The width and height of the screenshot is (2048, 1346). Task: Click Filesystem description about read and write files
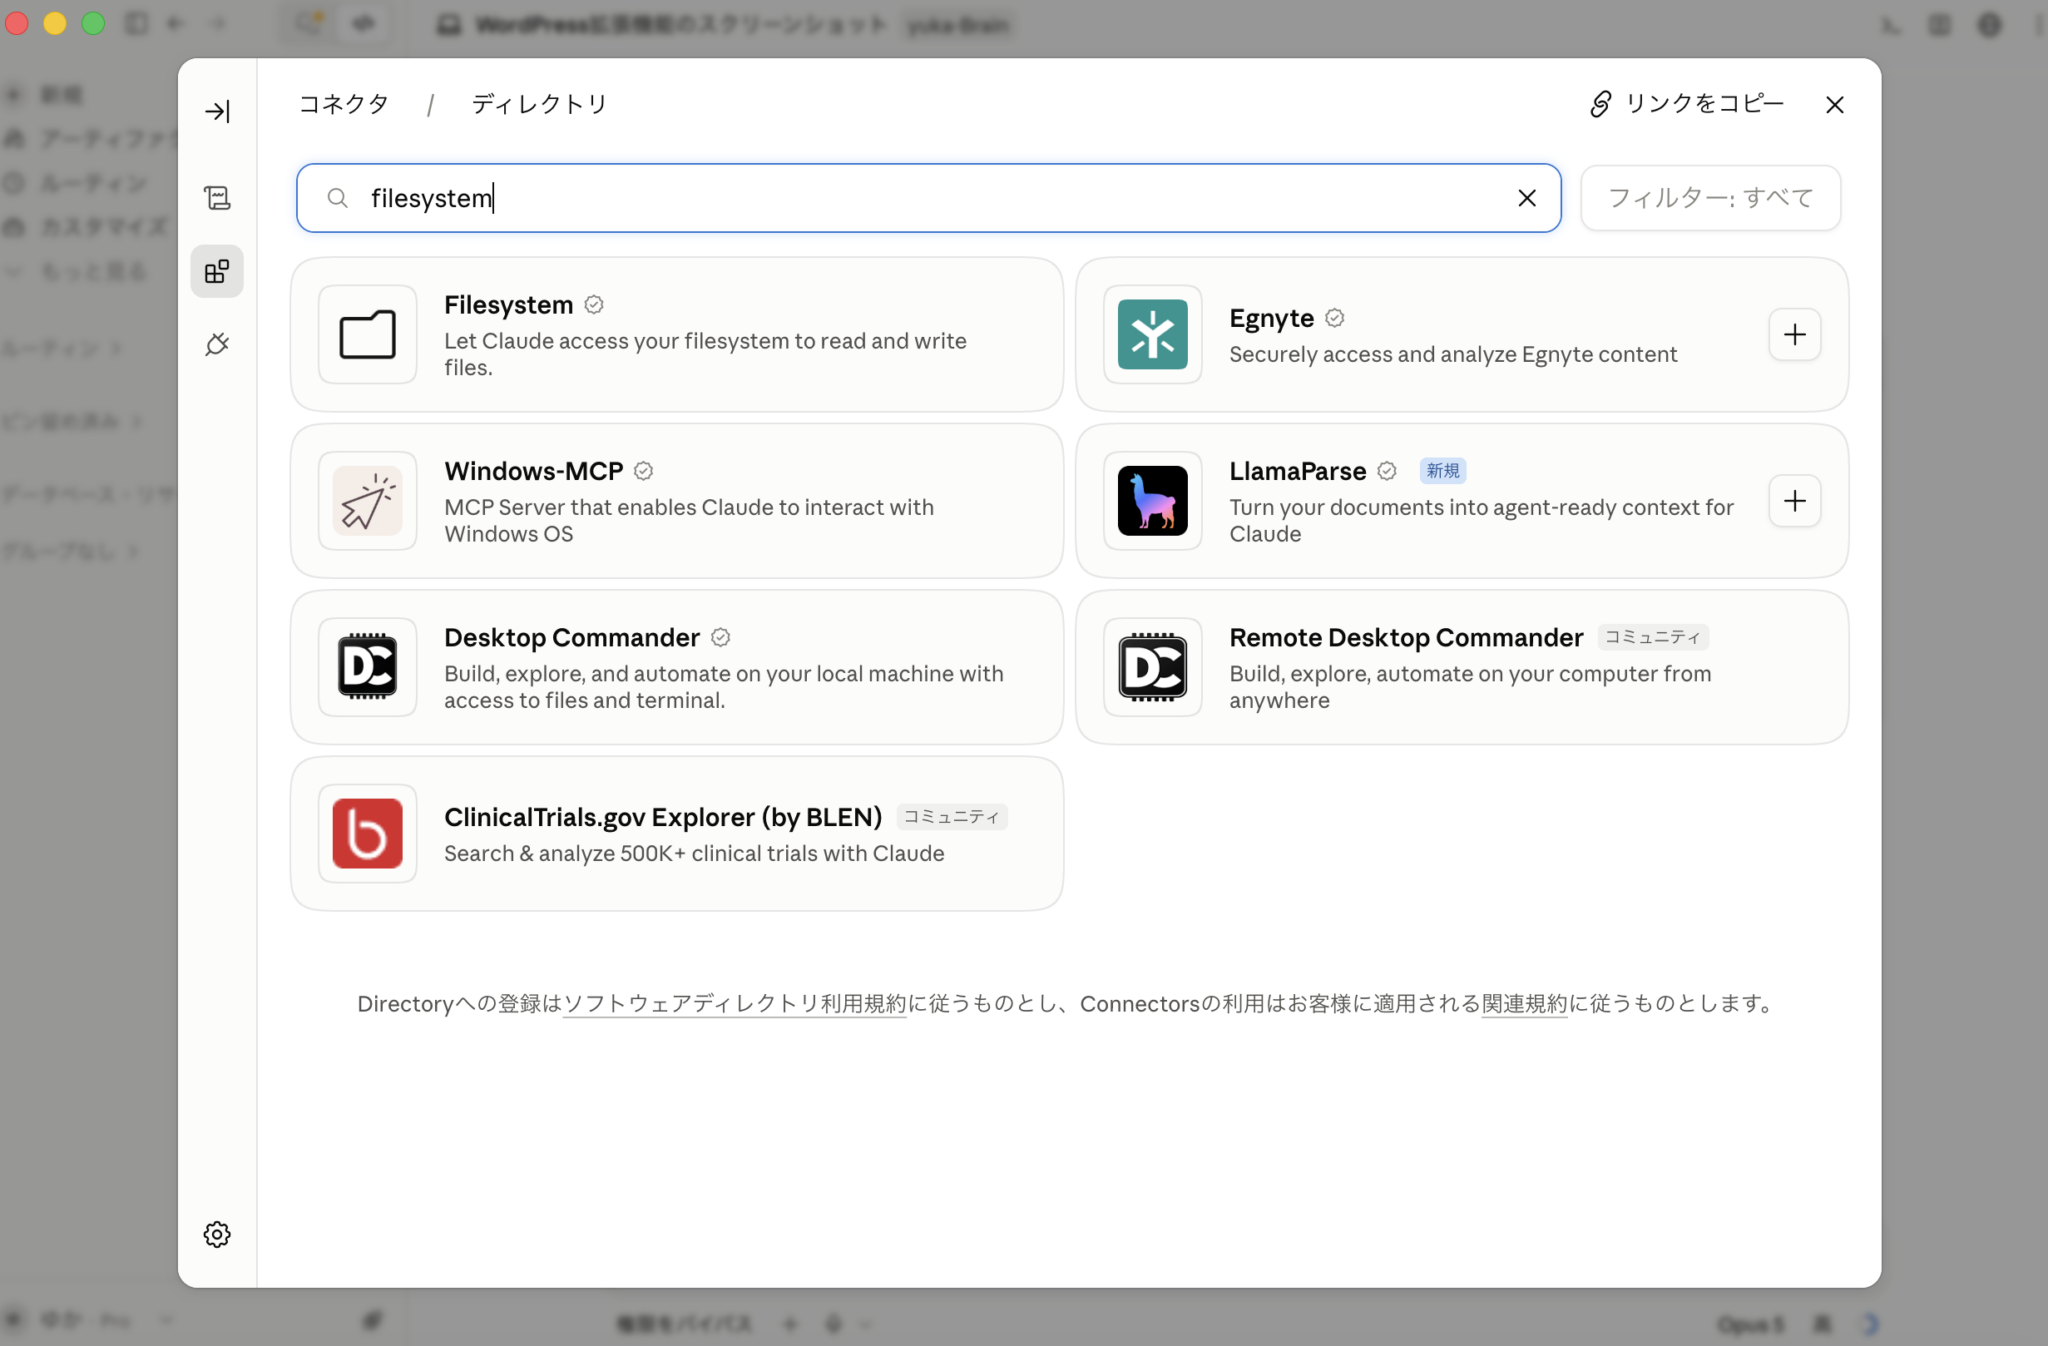coord(705,354)
